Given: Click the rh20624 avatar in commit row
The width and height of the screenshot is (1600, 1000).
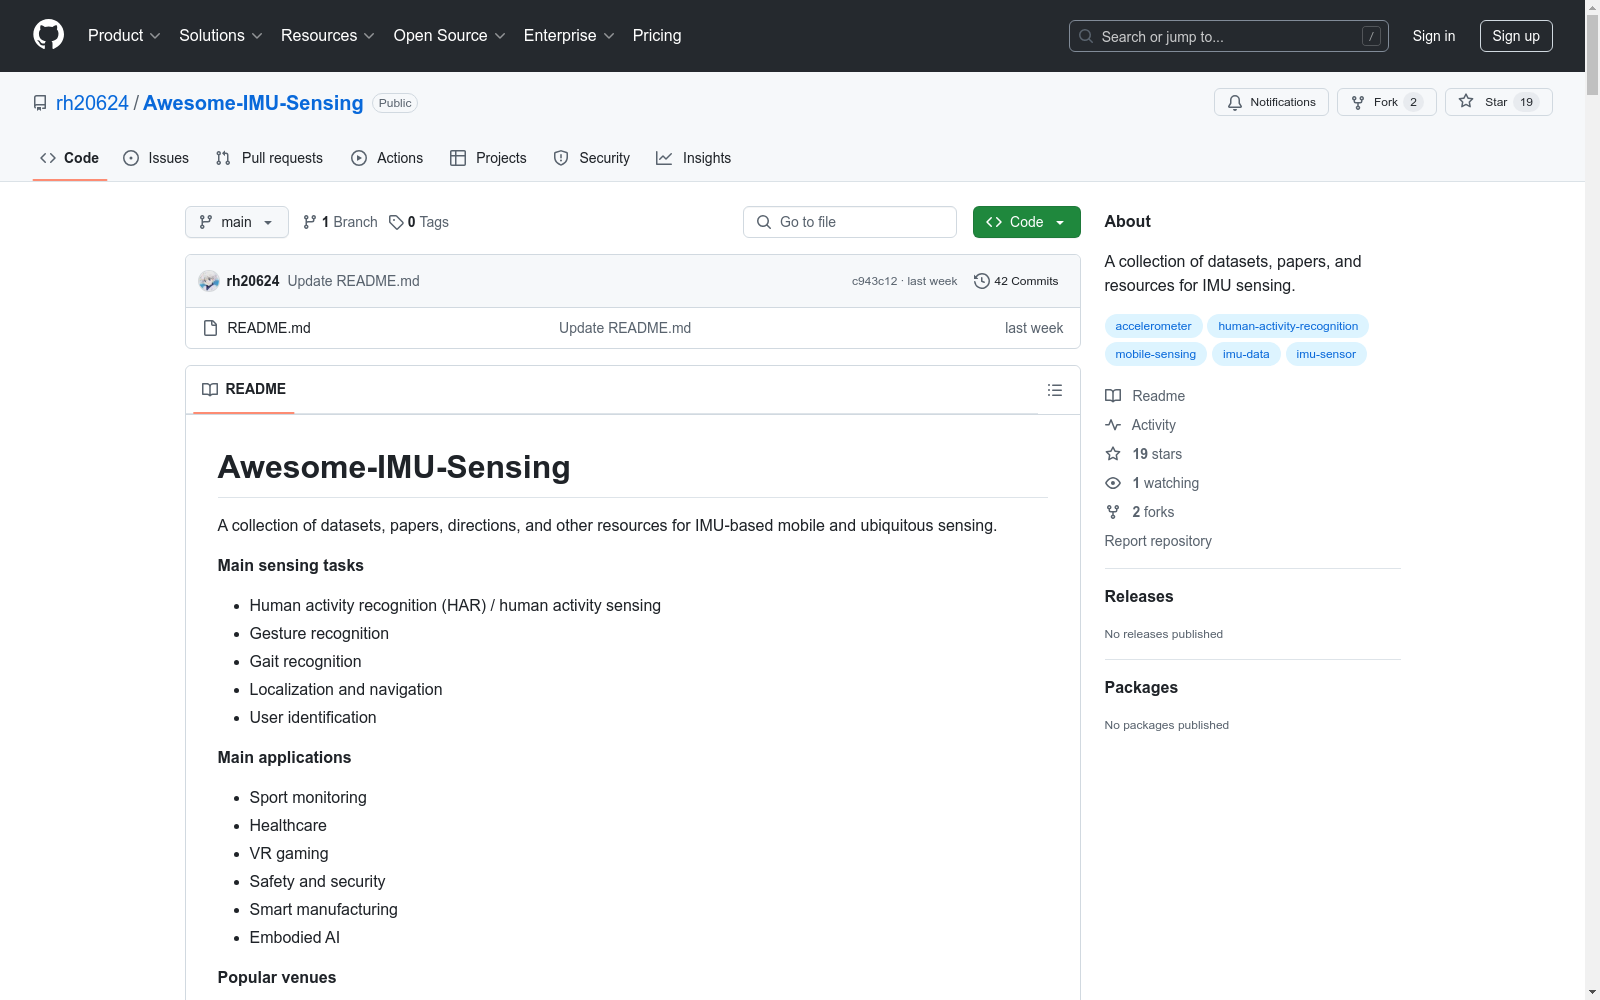Looking at the screenshot, I should [x=209, y=281].
